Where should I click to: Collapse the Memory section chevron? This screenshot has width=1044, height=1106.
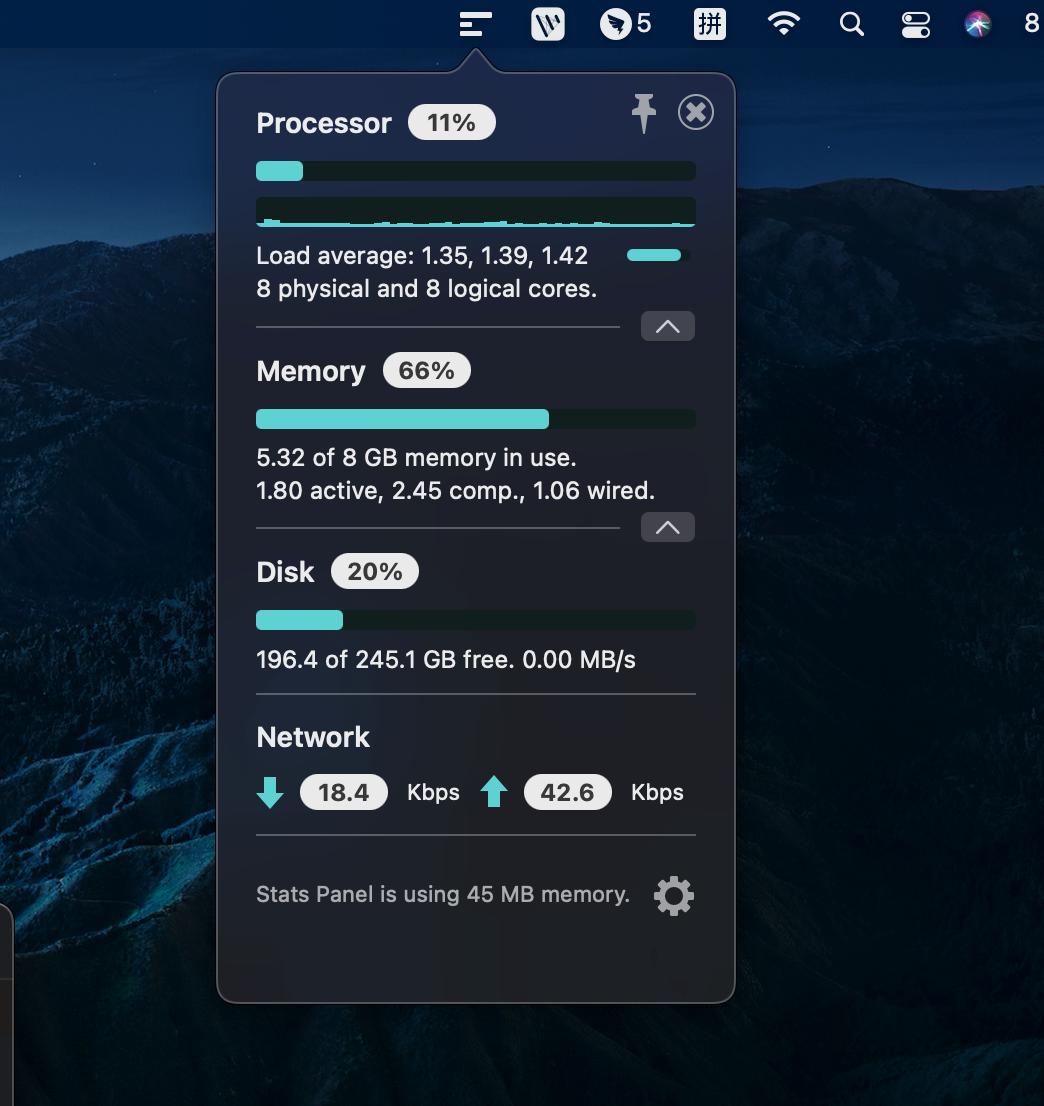667,528
